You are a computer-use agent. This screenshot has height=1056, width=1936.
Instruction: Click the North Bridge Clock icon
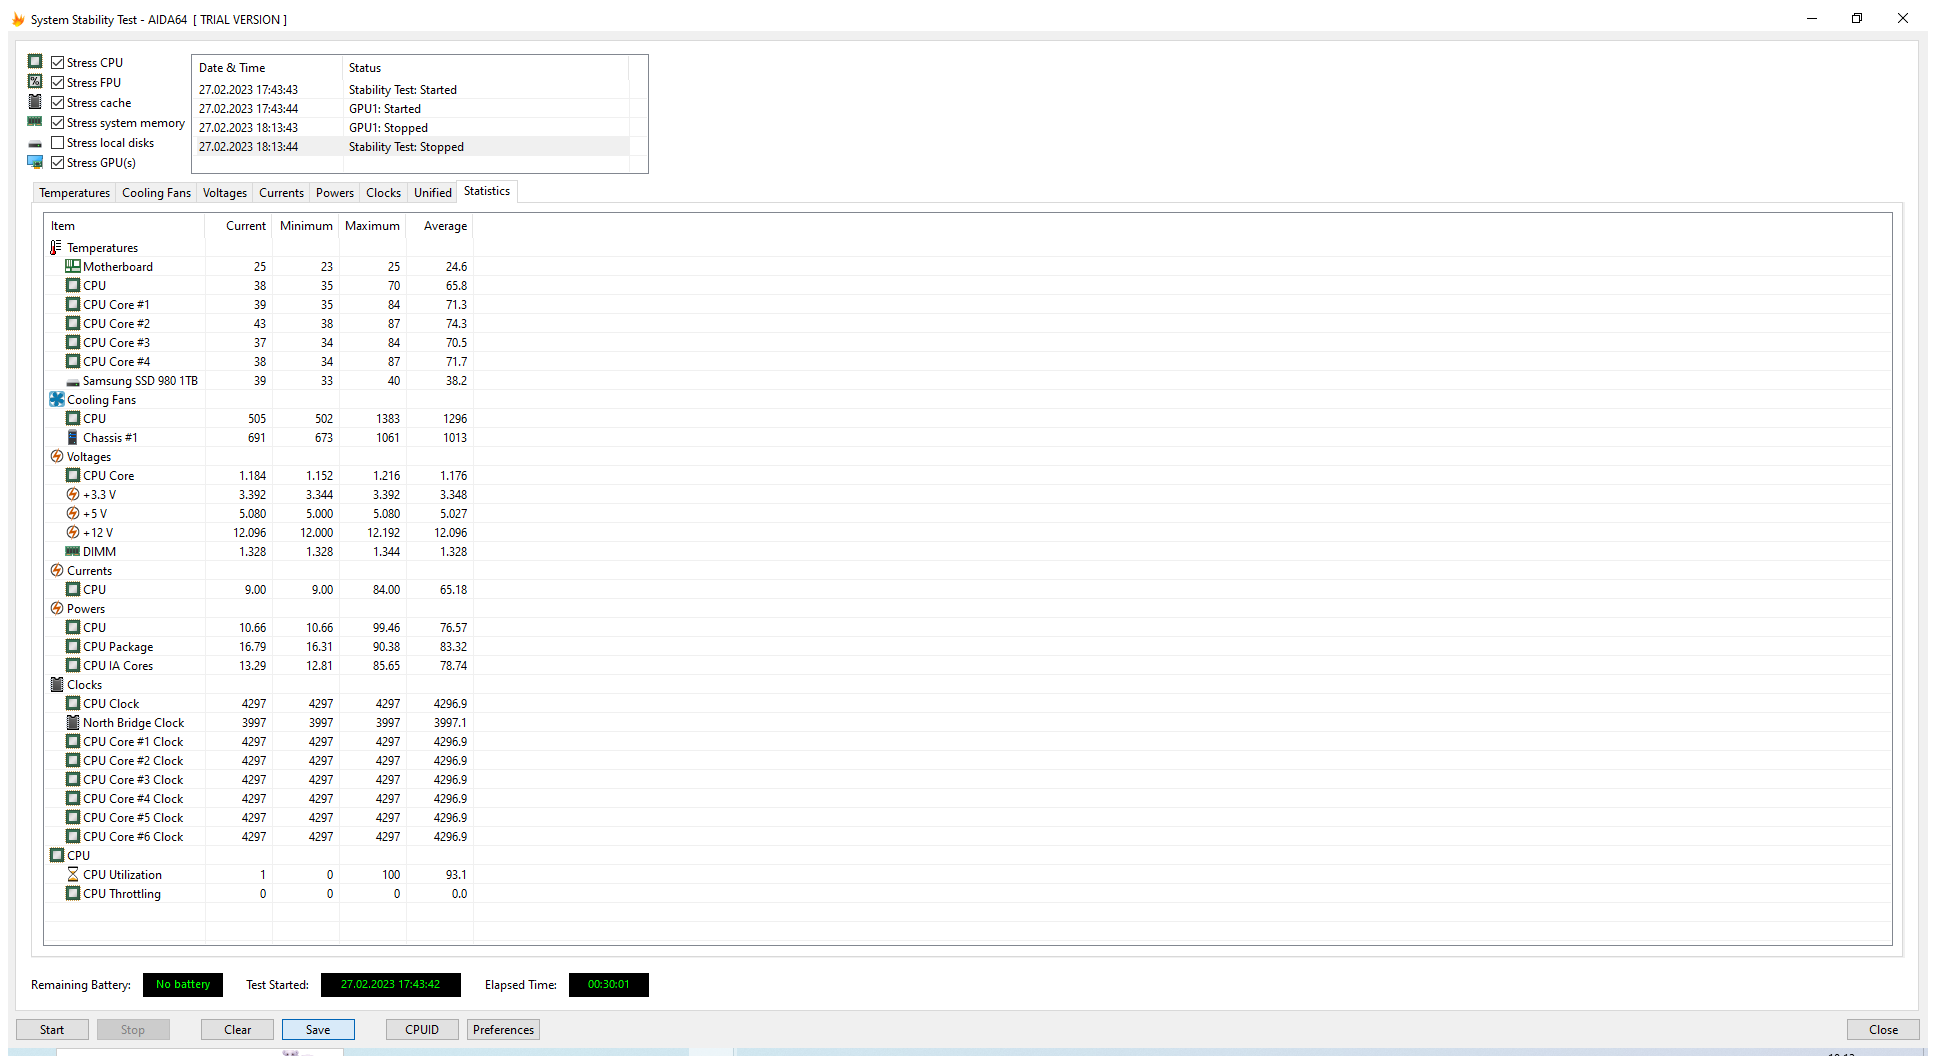click(72, 722)
